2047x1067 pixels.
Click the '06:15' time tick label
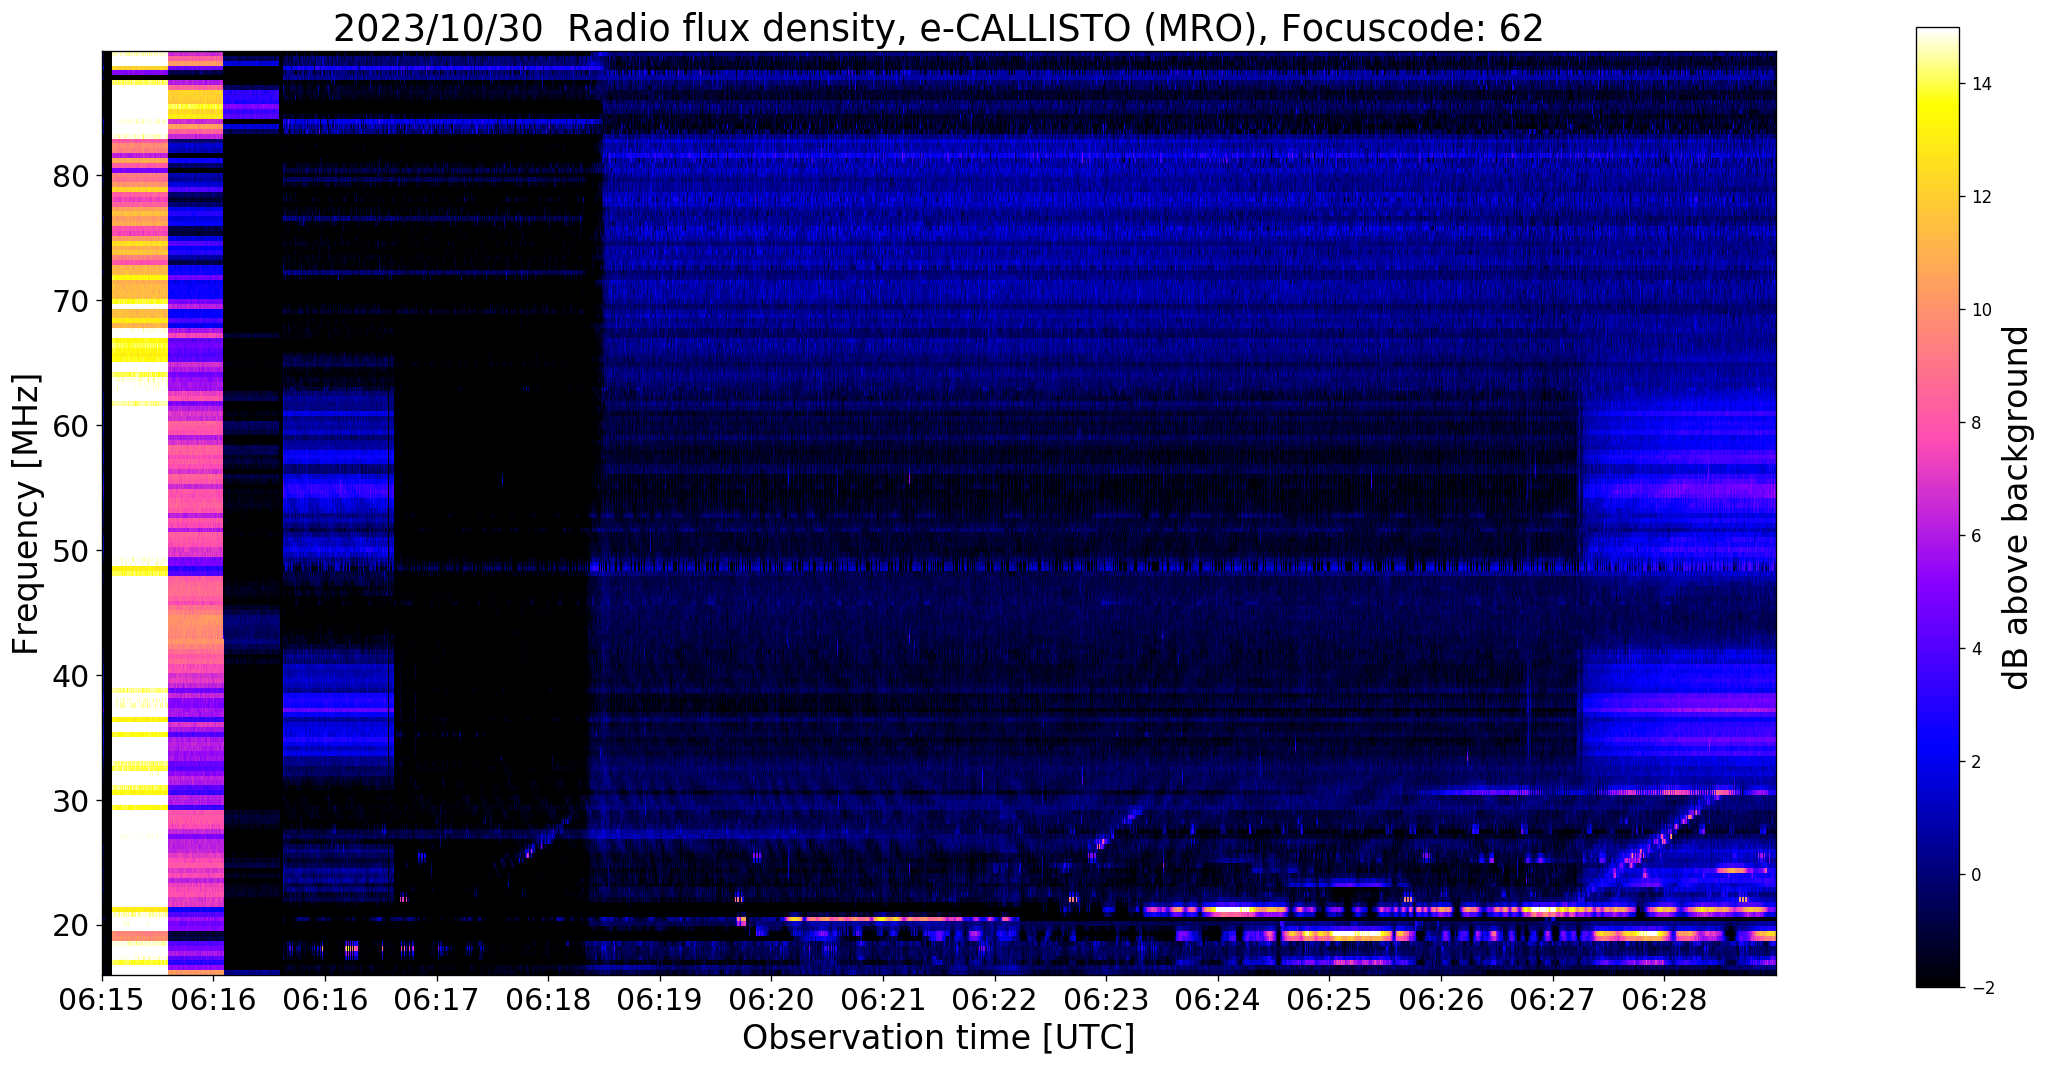102,999
